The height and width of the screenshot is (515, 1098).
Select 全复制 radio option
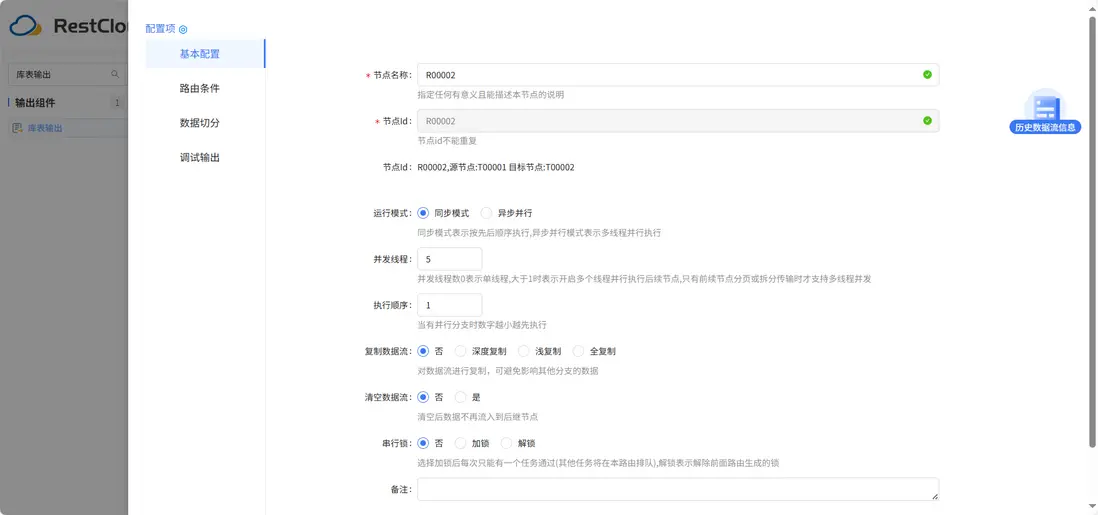point(578,351)
